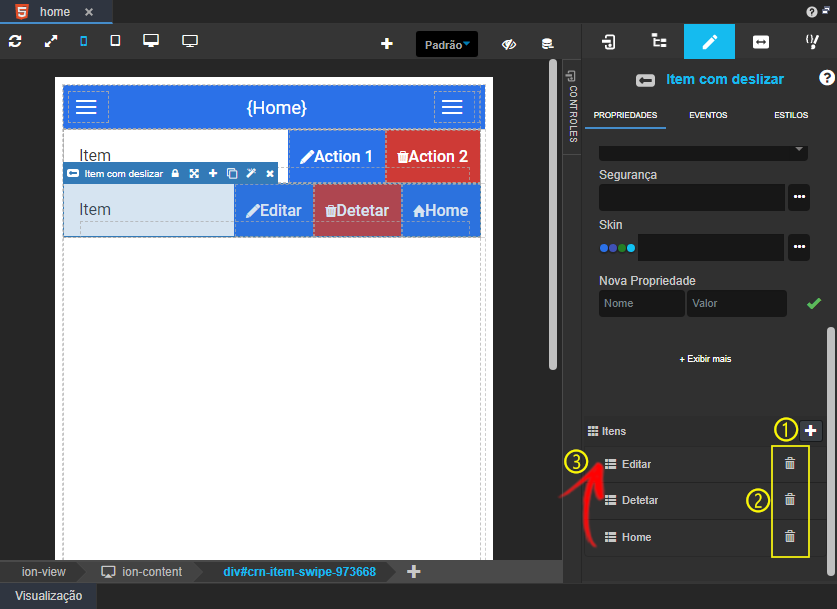The image size is (837, 609).
Task: Select the mobile phone viewport
Action: coord(84,41)
